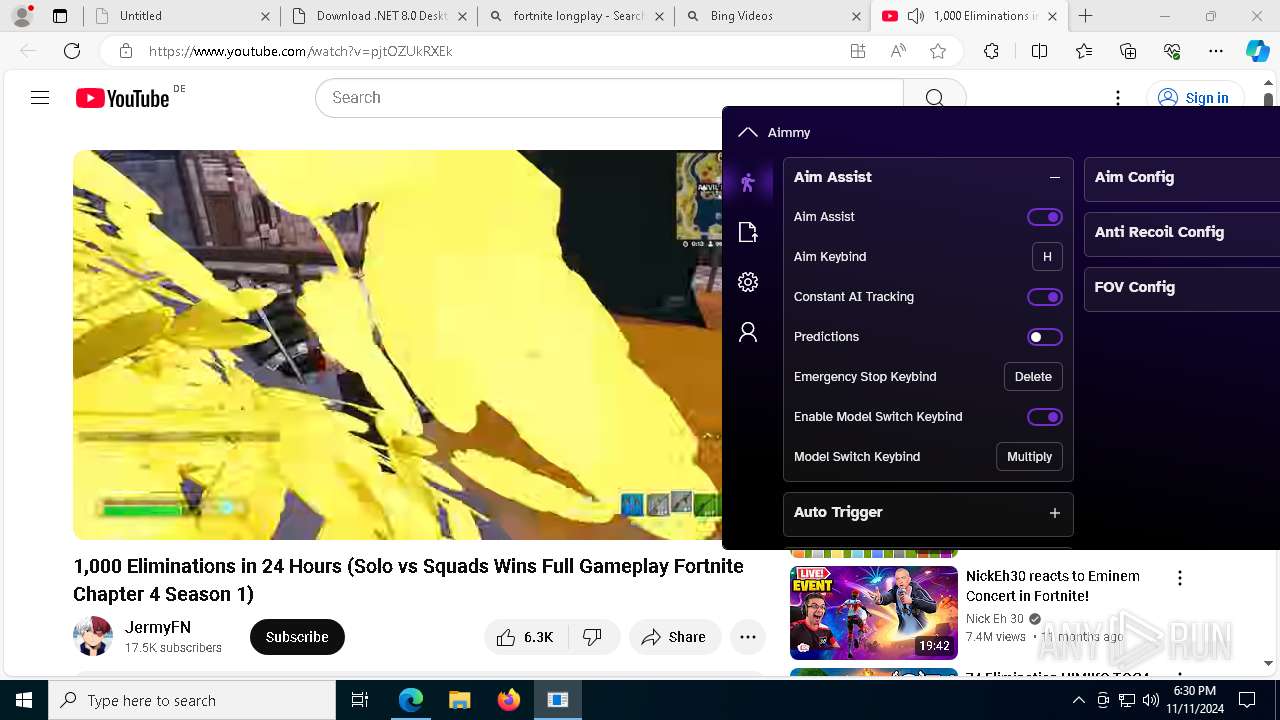Enable the Predictions switch
1280x720 pixels.
[x=1045, y=337]
